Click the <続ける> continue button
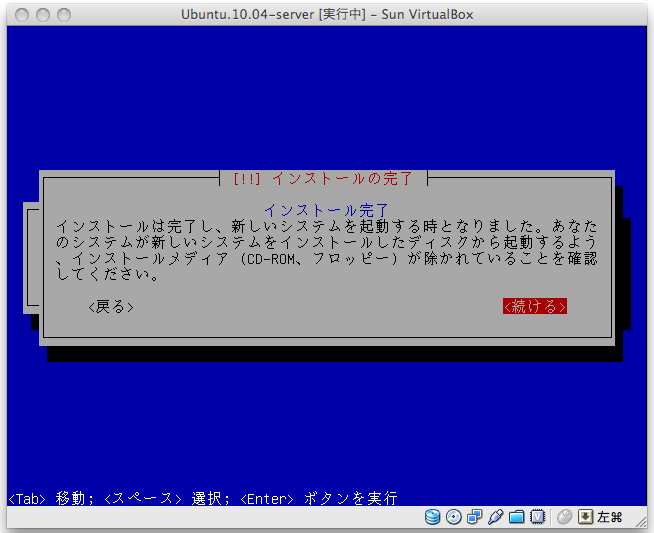Viewport: 654px width, 533px height. pos(535,307)
